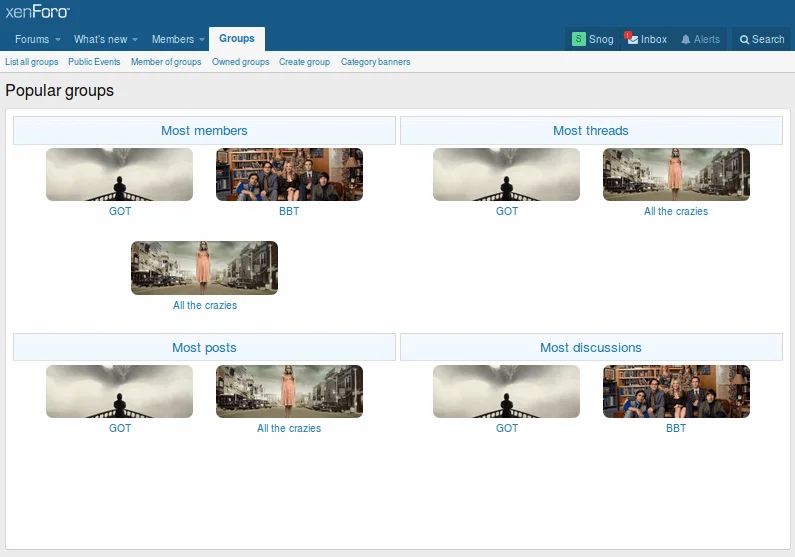The height and width of the screenshot is (557, 795).
Task: Select the GOT banner under Most posts
Action: (x=119, y=391)
